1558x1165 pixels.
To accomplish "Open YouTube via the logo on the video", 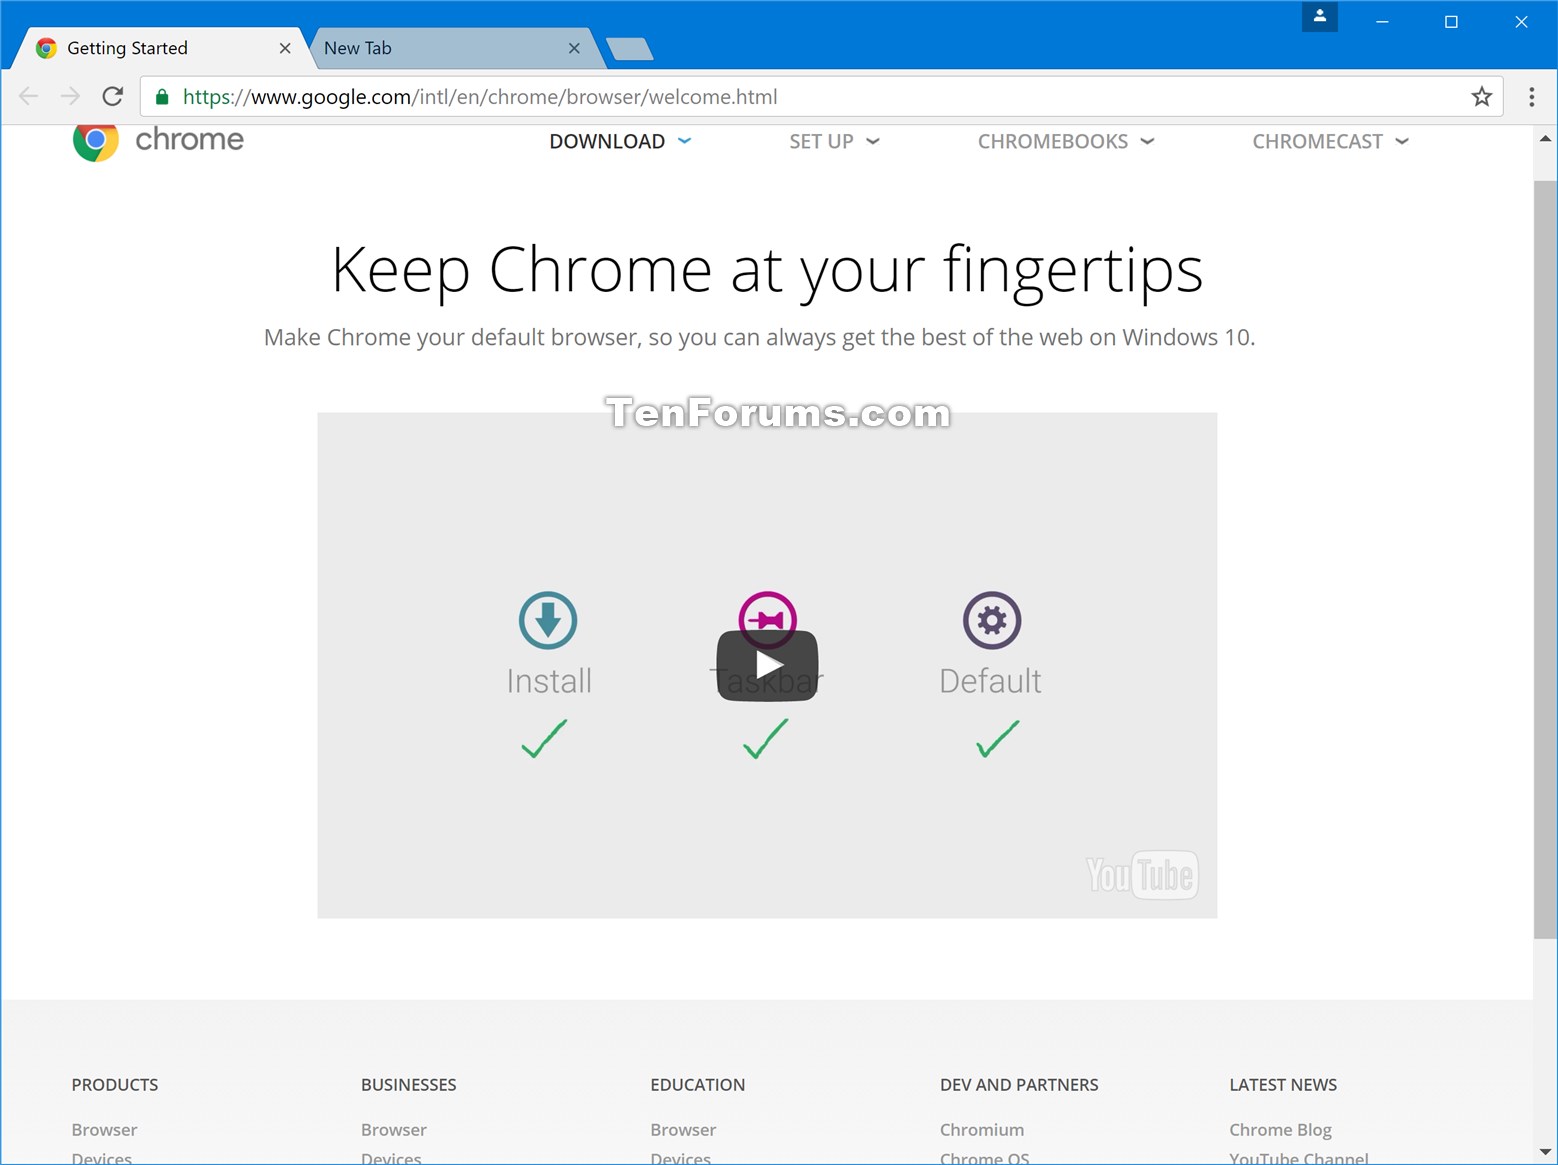I will pyautogui.click(x=1142, y=875).
